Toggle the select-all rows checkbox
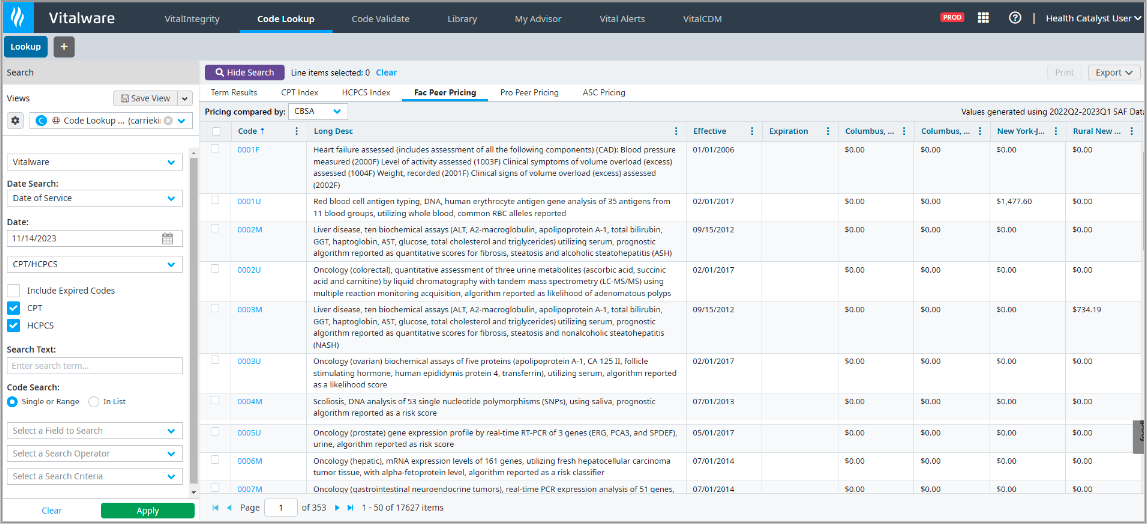The height and width of the screenshot is (524, 1147). pyautogui.click(x=216, y=132)
